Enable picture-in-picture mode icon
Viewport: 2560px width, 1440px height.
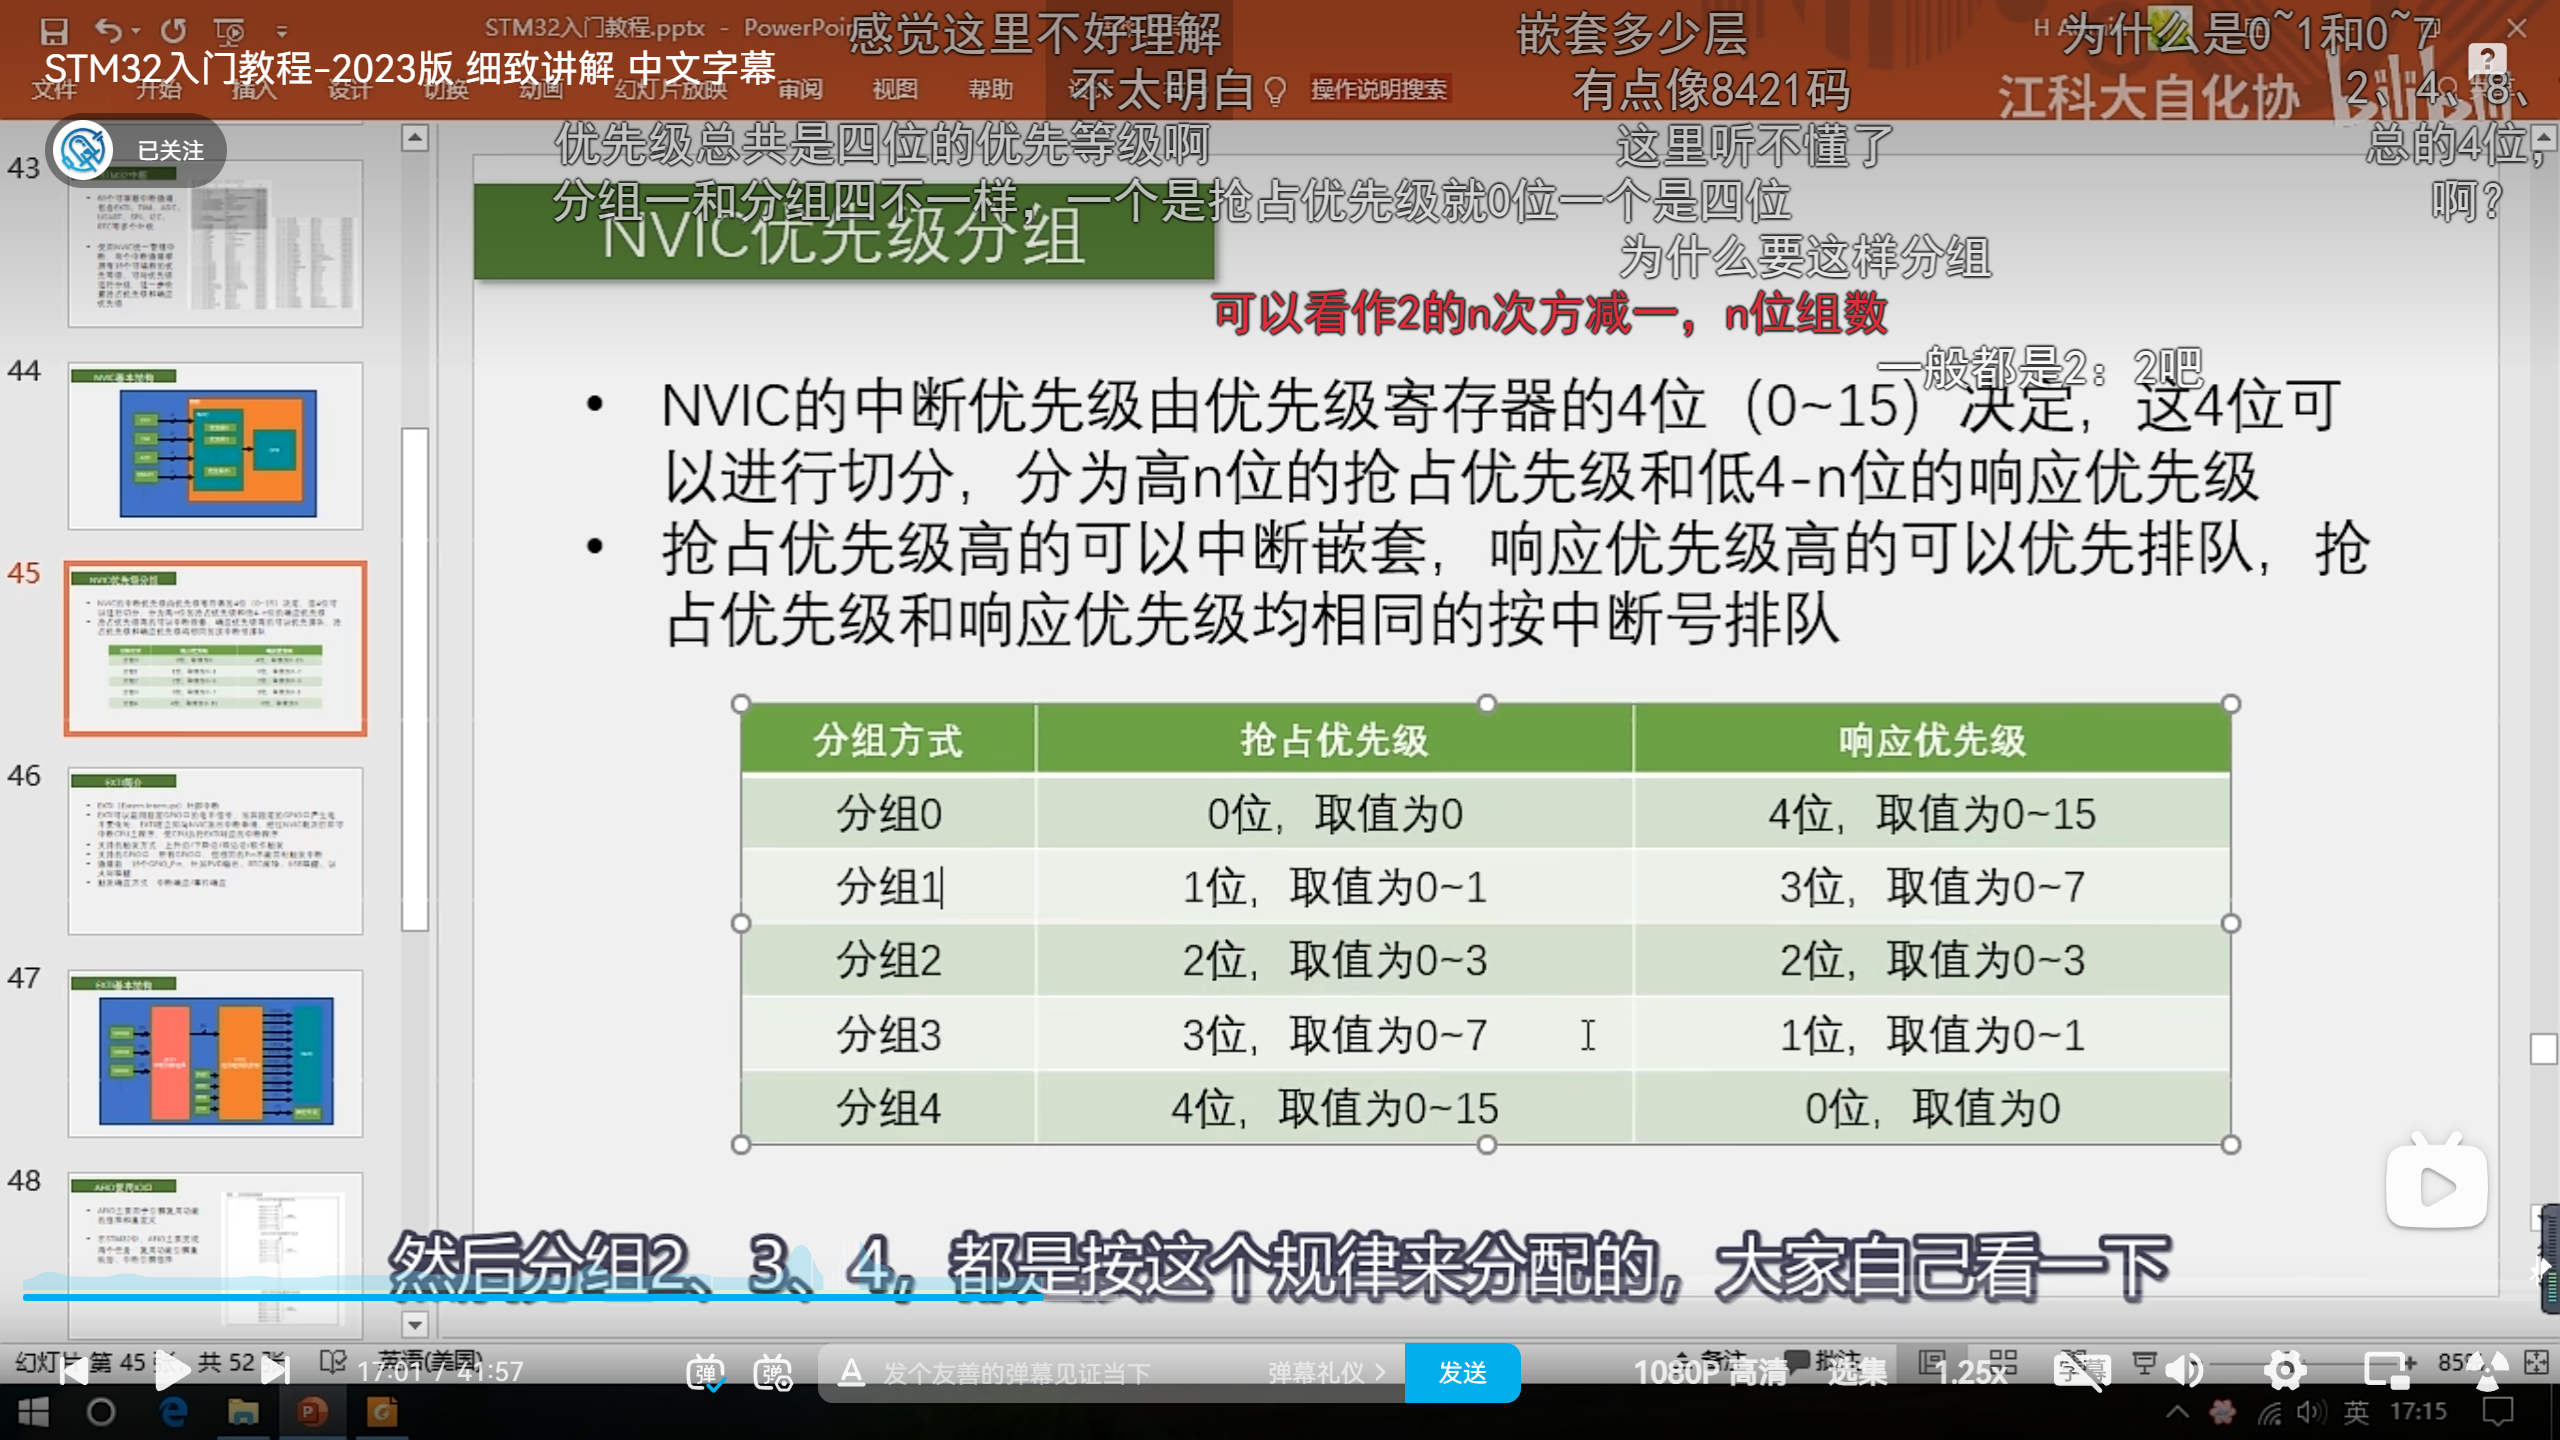point(2388,1371)
